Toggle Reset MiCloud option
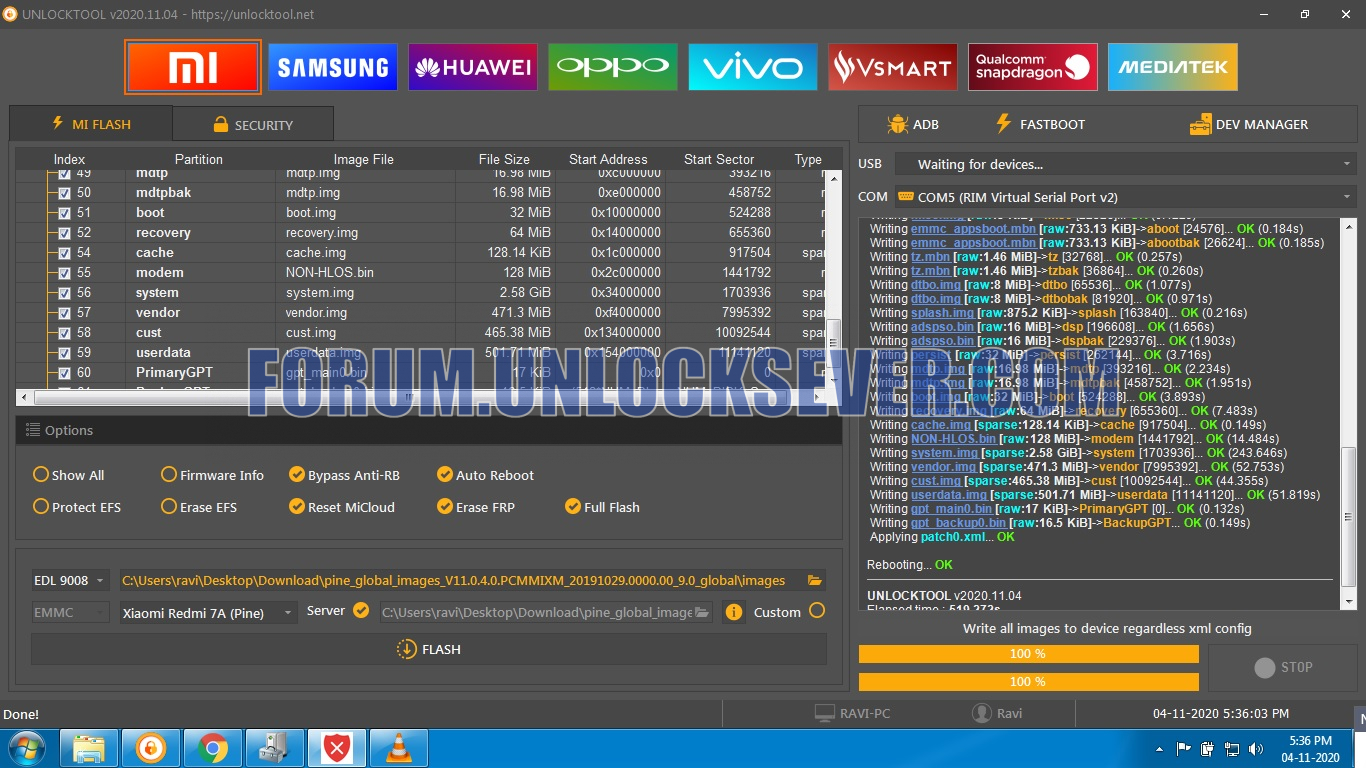1366x768 pixels. coord(341,507)
